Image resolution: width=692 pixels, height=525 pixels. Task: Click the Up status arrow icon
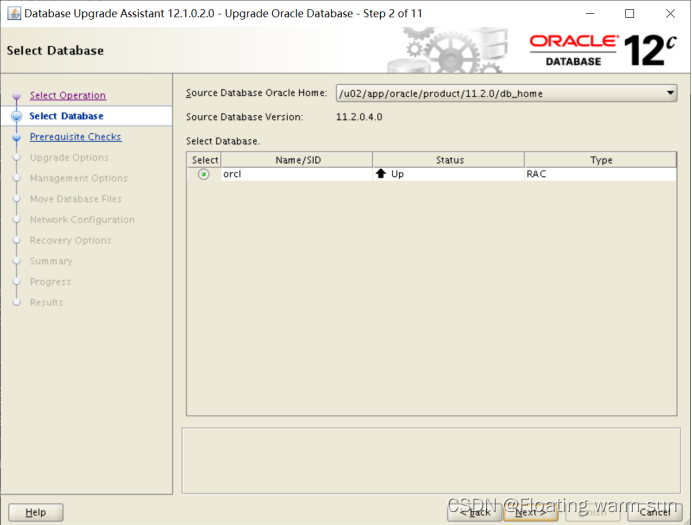point(381,174)
